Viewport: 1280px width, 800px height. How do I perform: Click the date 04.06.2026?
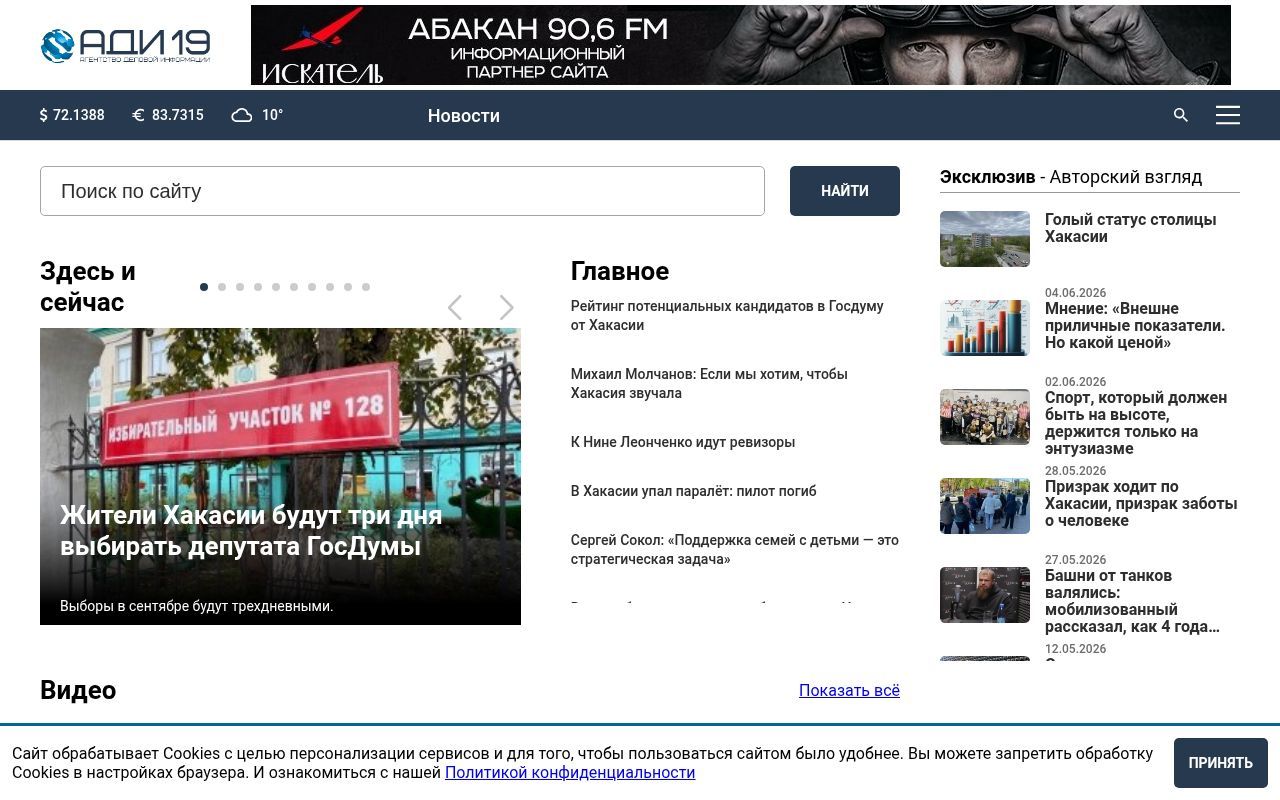click(x=1076, y=293)
